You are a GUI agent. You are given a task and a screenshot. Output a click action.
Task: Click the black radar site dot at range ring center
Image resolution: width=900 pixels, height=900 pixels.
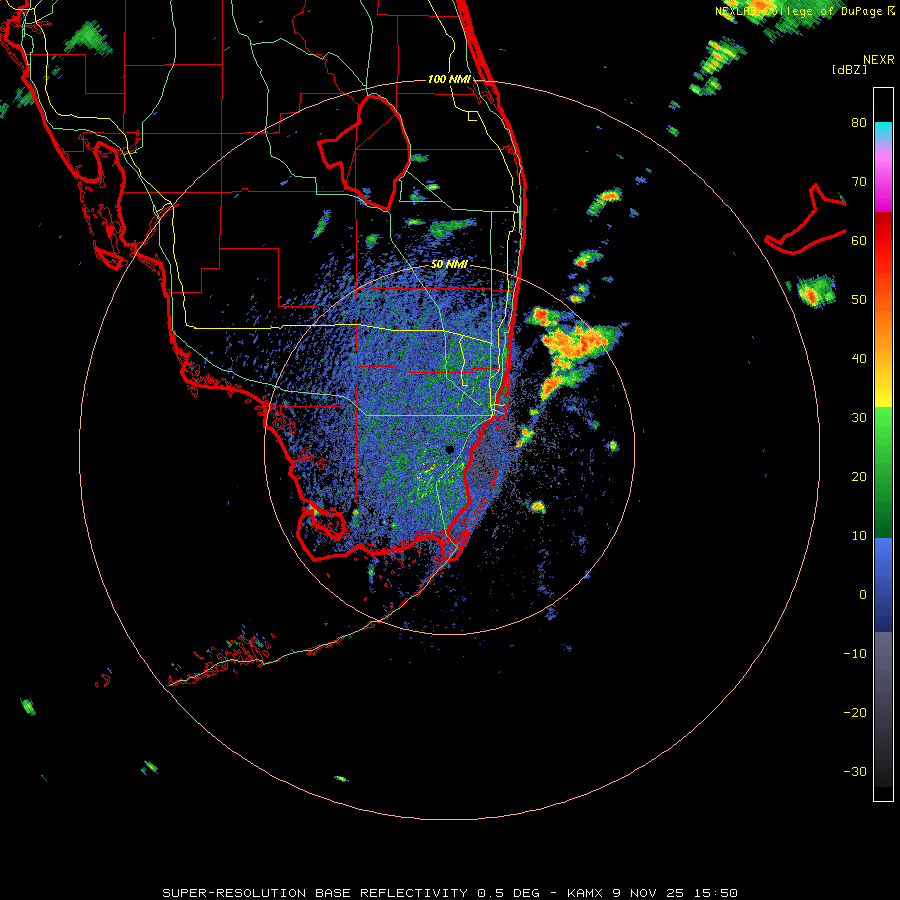pyautogui.click(x=449, y=449)
